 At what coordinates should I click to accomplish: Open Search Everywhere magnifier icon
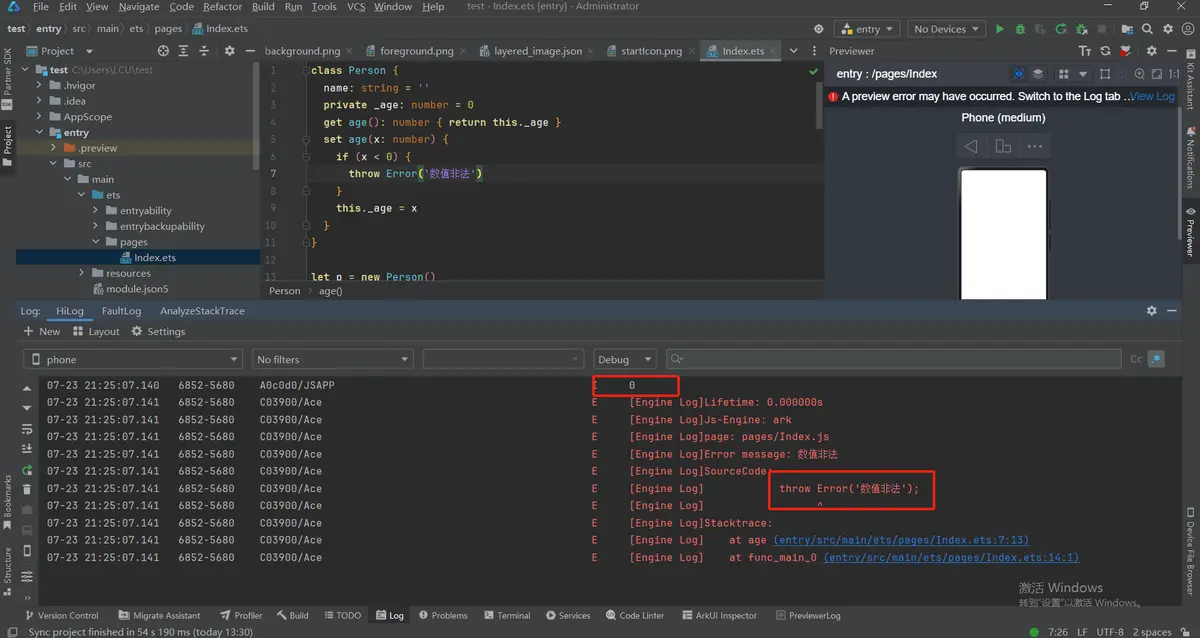(1148, 29)
